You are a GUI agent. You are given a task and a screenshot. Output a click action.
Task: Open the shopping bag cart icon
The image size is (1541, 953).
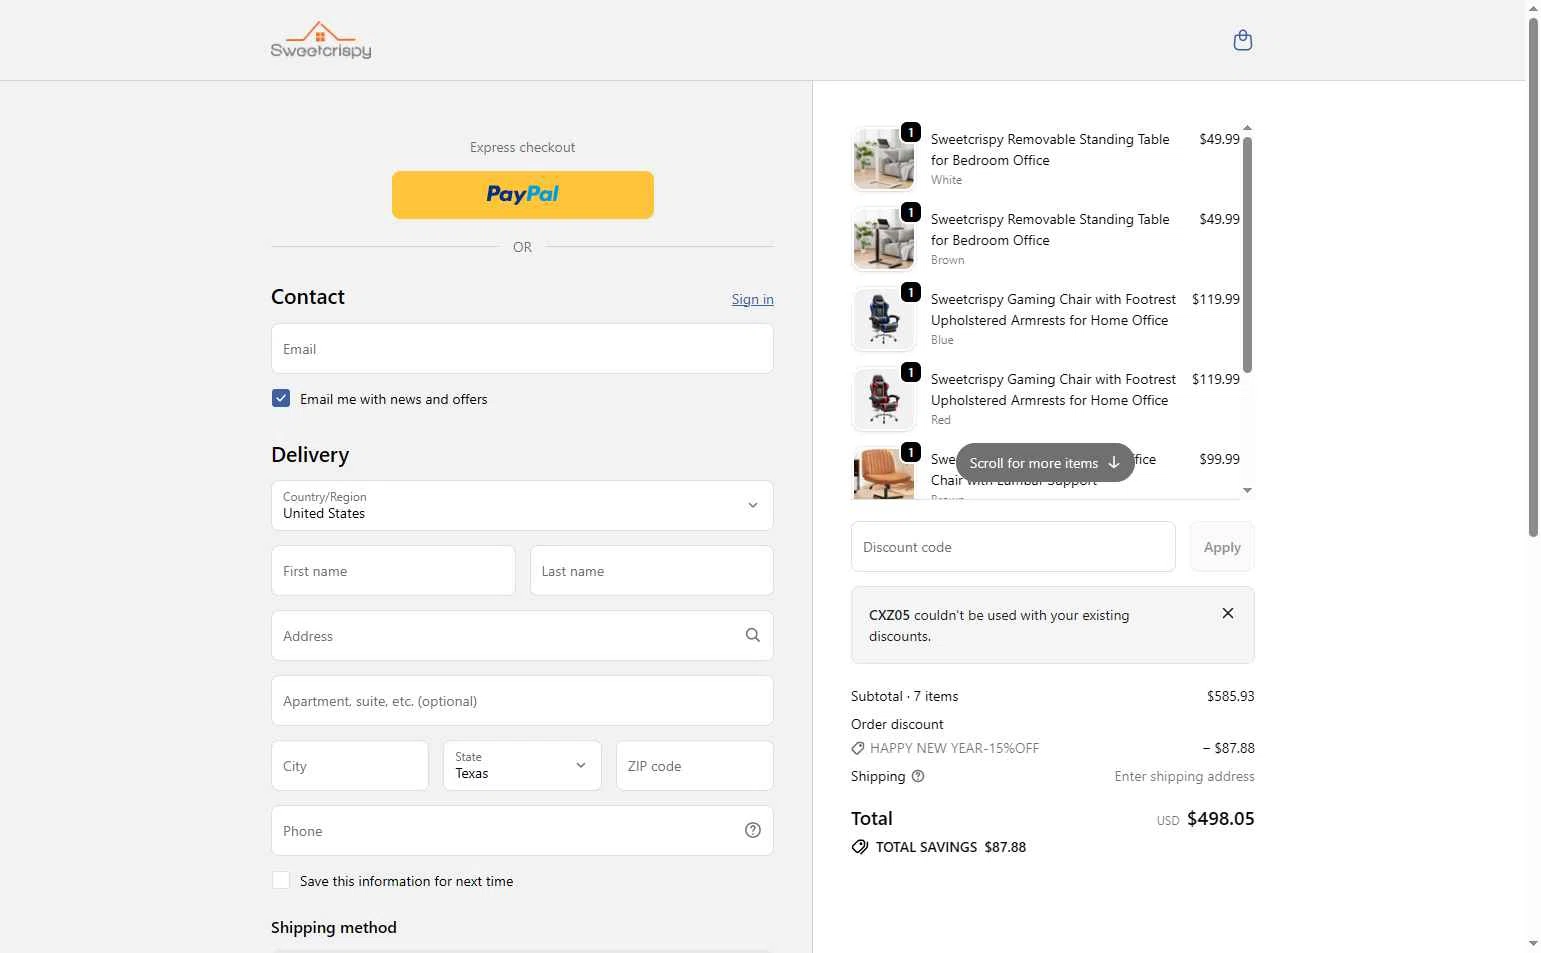1243,40
